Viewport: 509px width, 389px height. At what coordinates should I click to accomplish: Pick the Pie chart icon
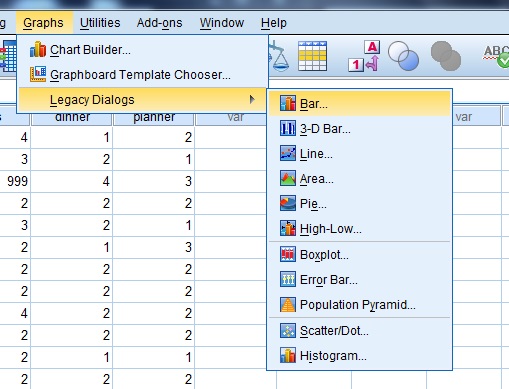(288, 203)
